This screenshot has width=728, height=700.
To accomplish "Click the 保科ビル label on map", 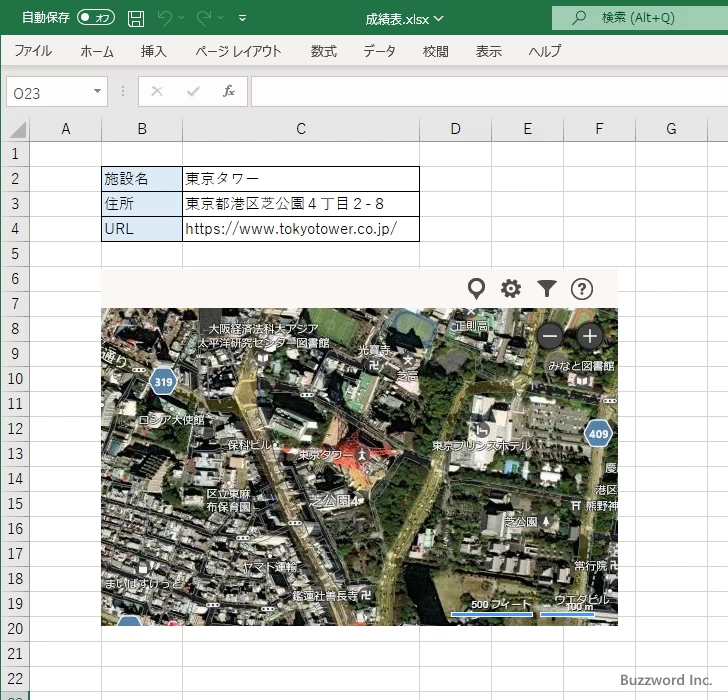I will [249, 445].
